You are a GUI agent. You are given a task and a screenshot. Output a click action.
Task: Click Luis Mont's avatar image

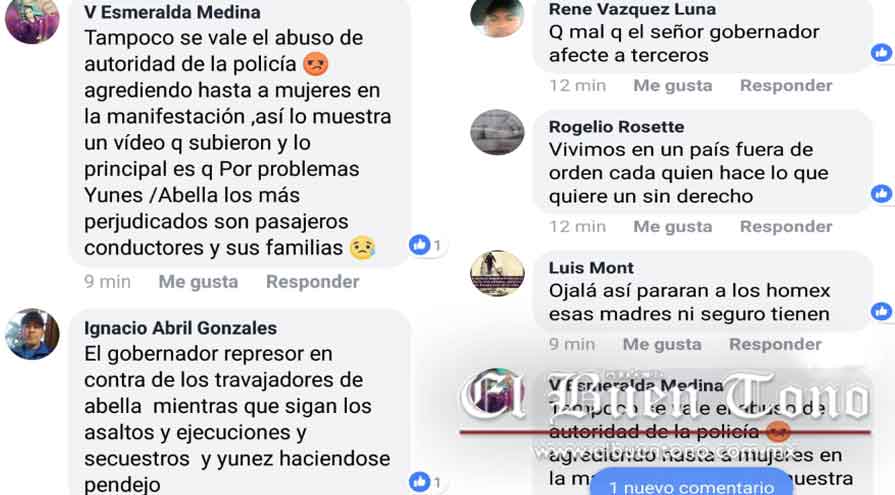[497, 273]
